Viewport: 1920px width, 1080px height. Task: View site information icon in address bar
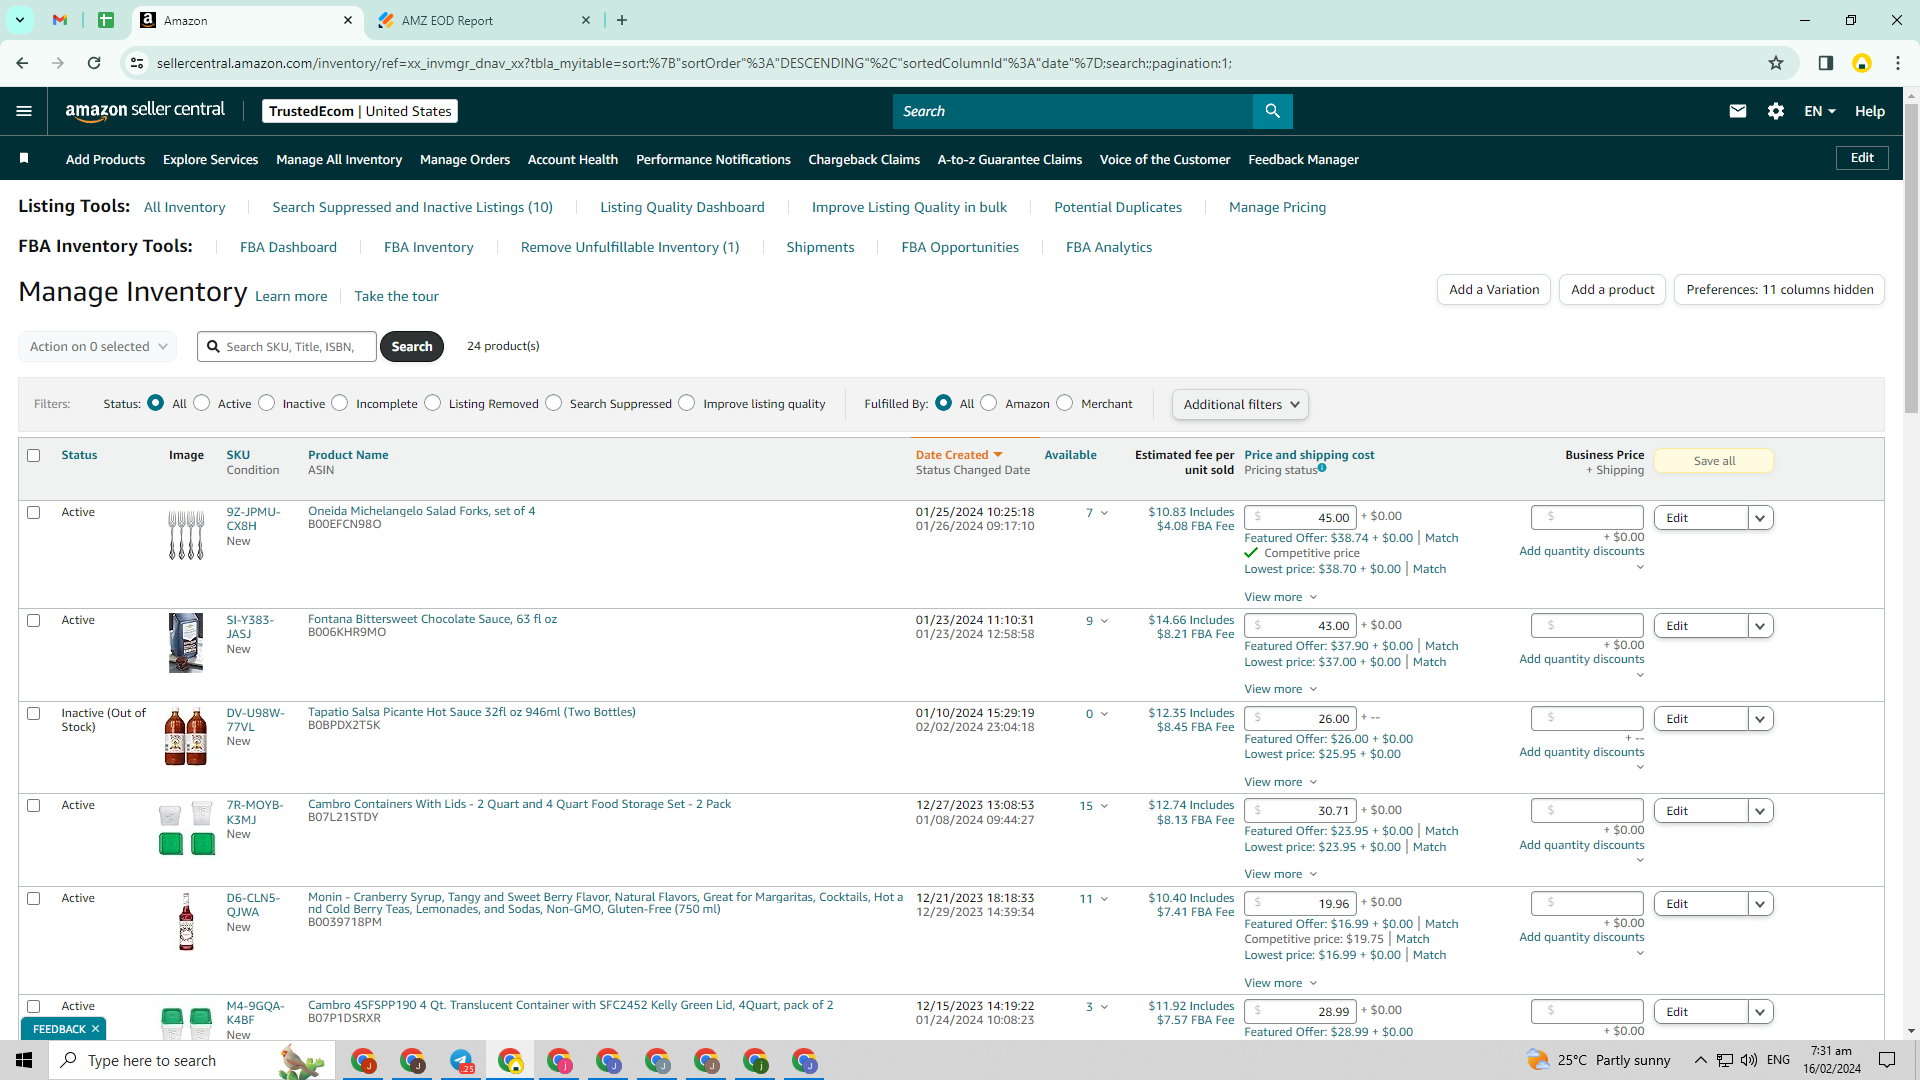(x=137, y=63)
